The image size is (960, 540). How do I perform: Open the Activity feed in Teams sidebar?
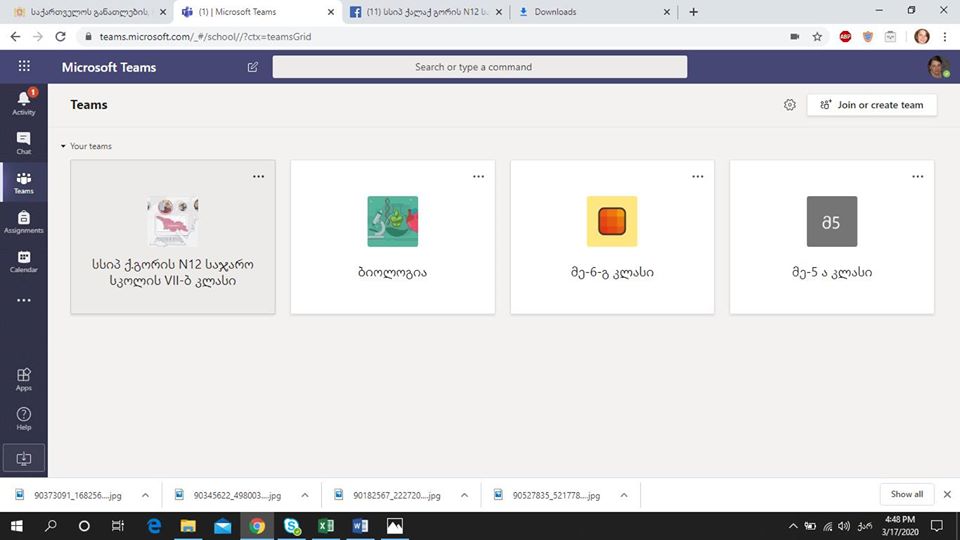point(23,102)
